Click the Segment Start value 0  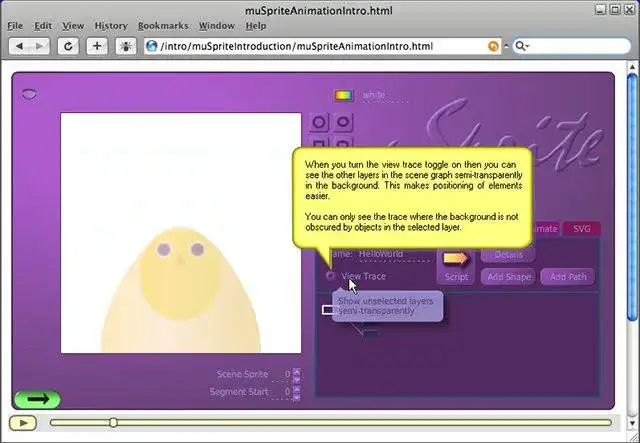pyautogui.click(x=287, y=392)
